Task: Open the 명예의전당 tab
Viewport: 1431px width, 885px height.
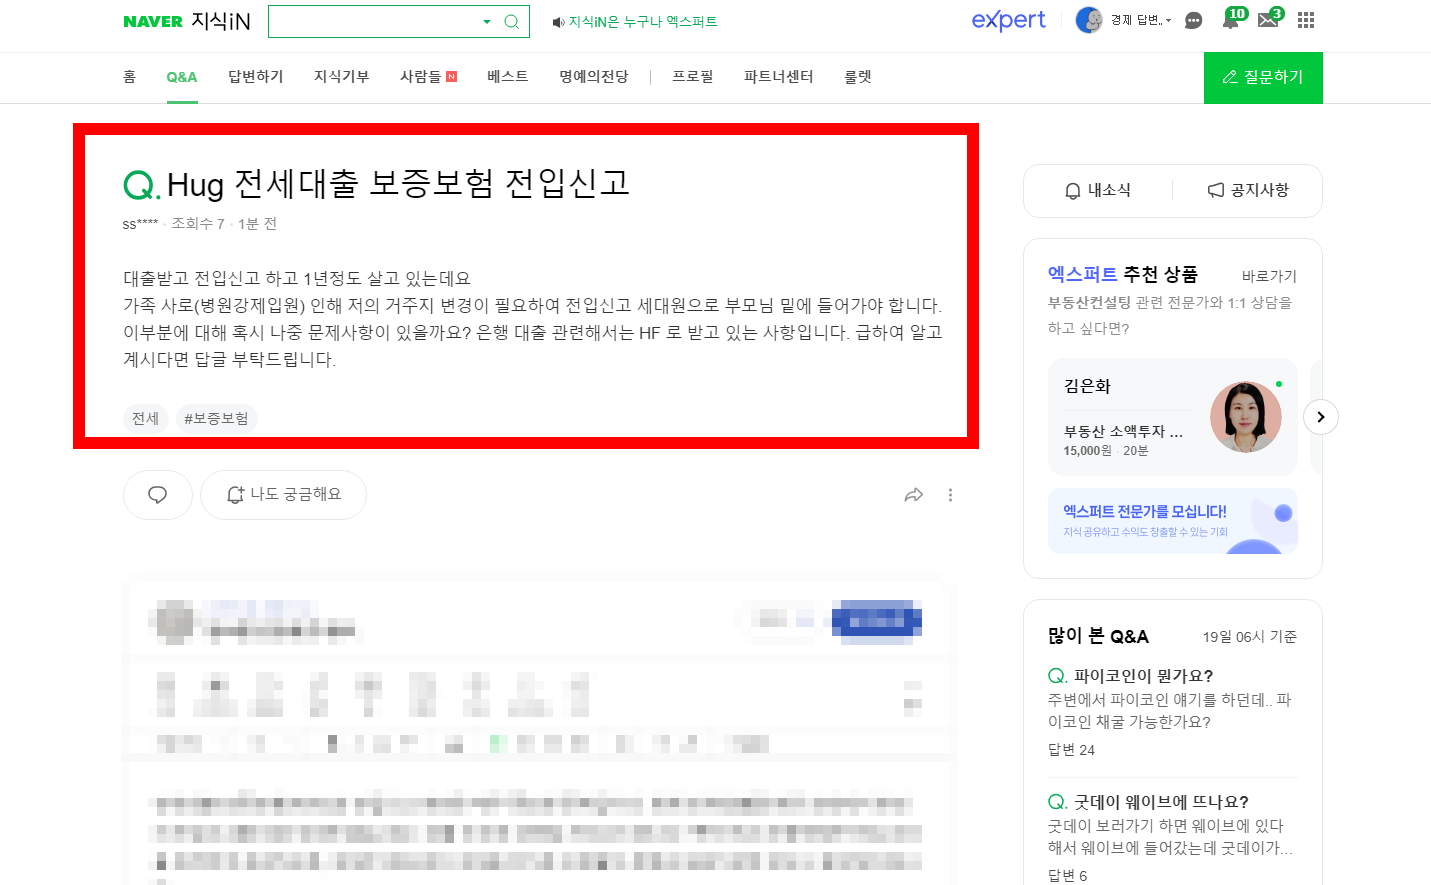Action: point(594,77)
